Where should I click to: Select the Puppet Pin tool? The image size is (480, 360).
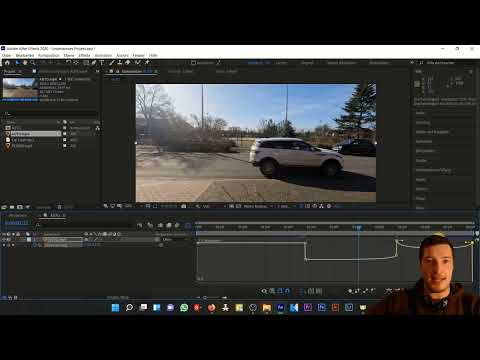(147, 63)
